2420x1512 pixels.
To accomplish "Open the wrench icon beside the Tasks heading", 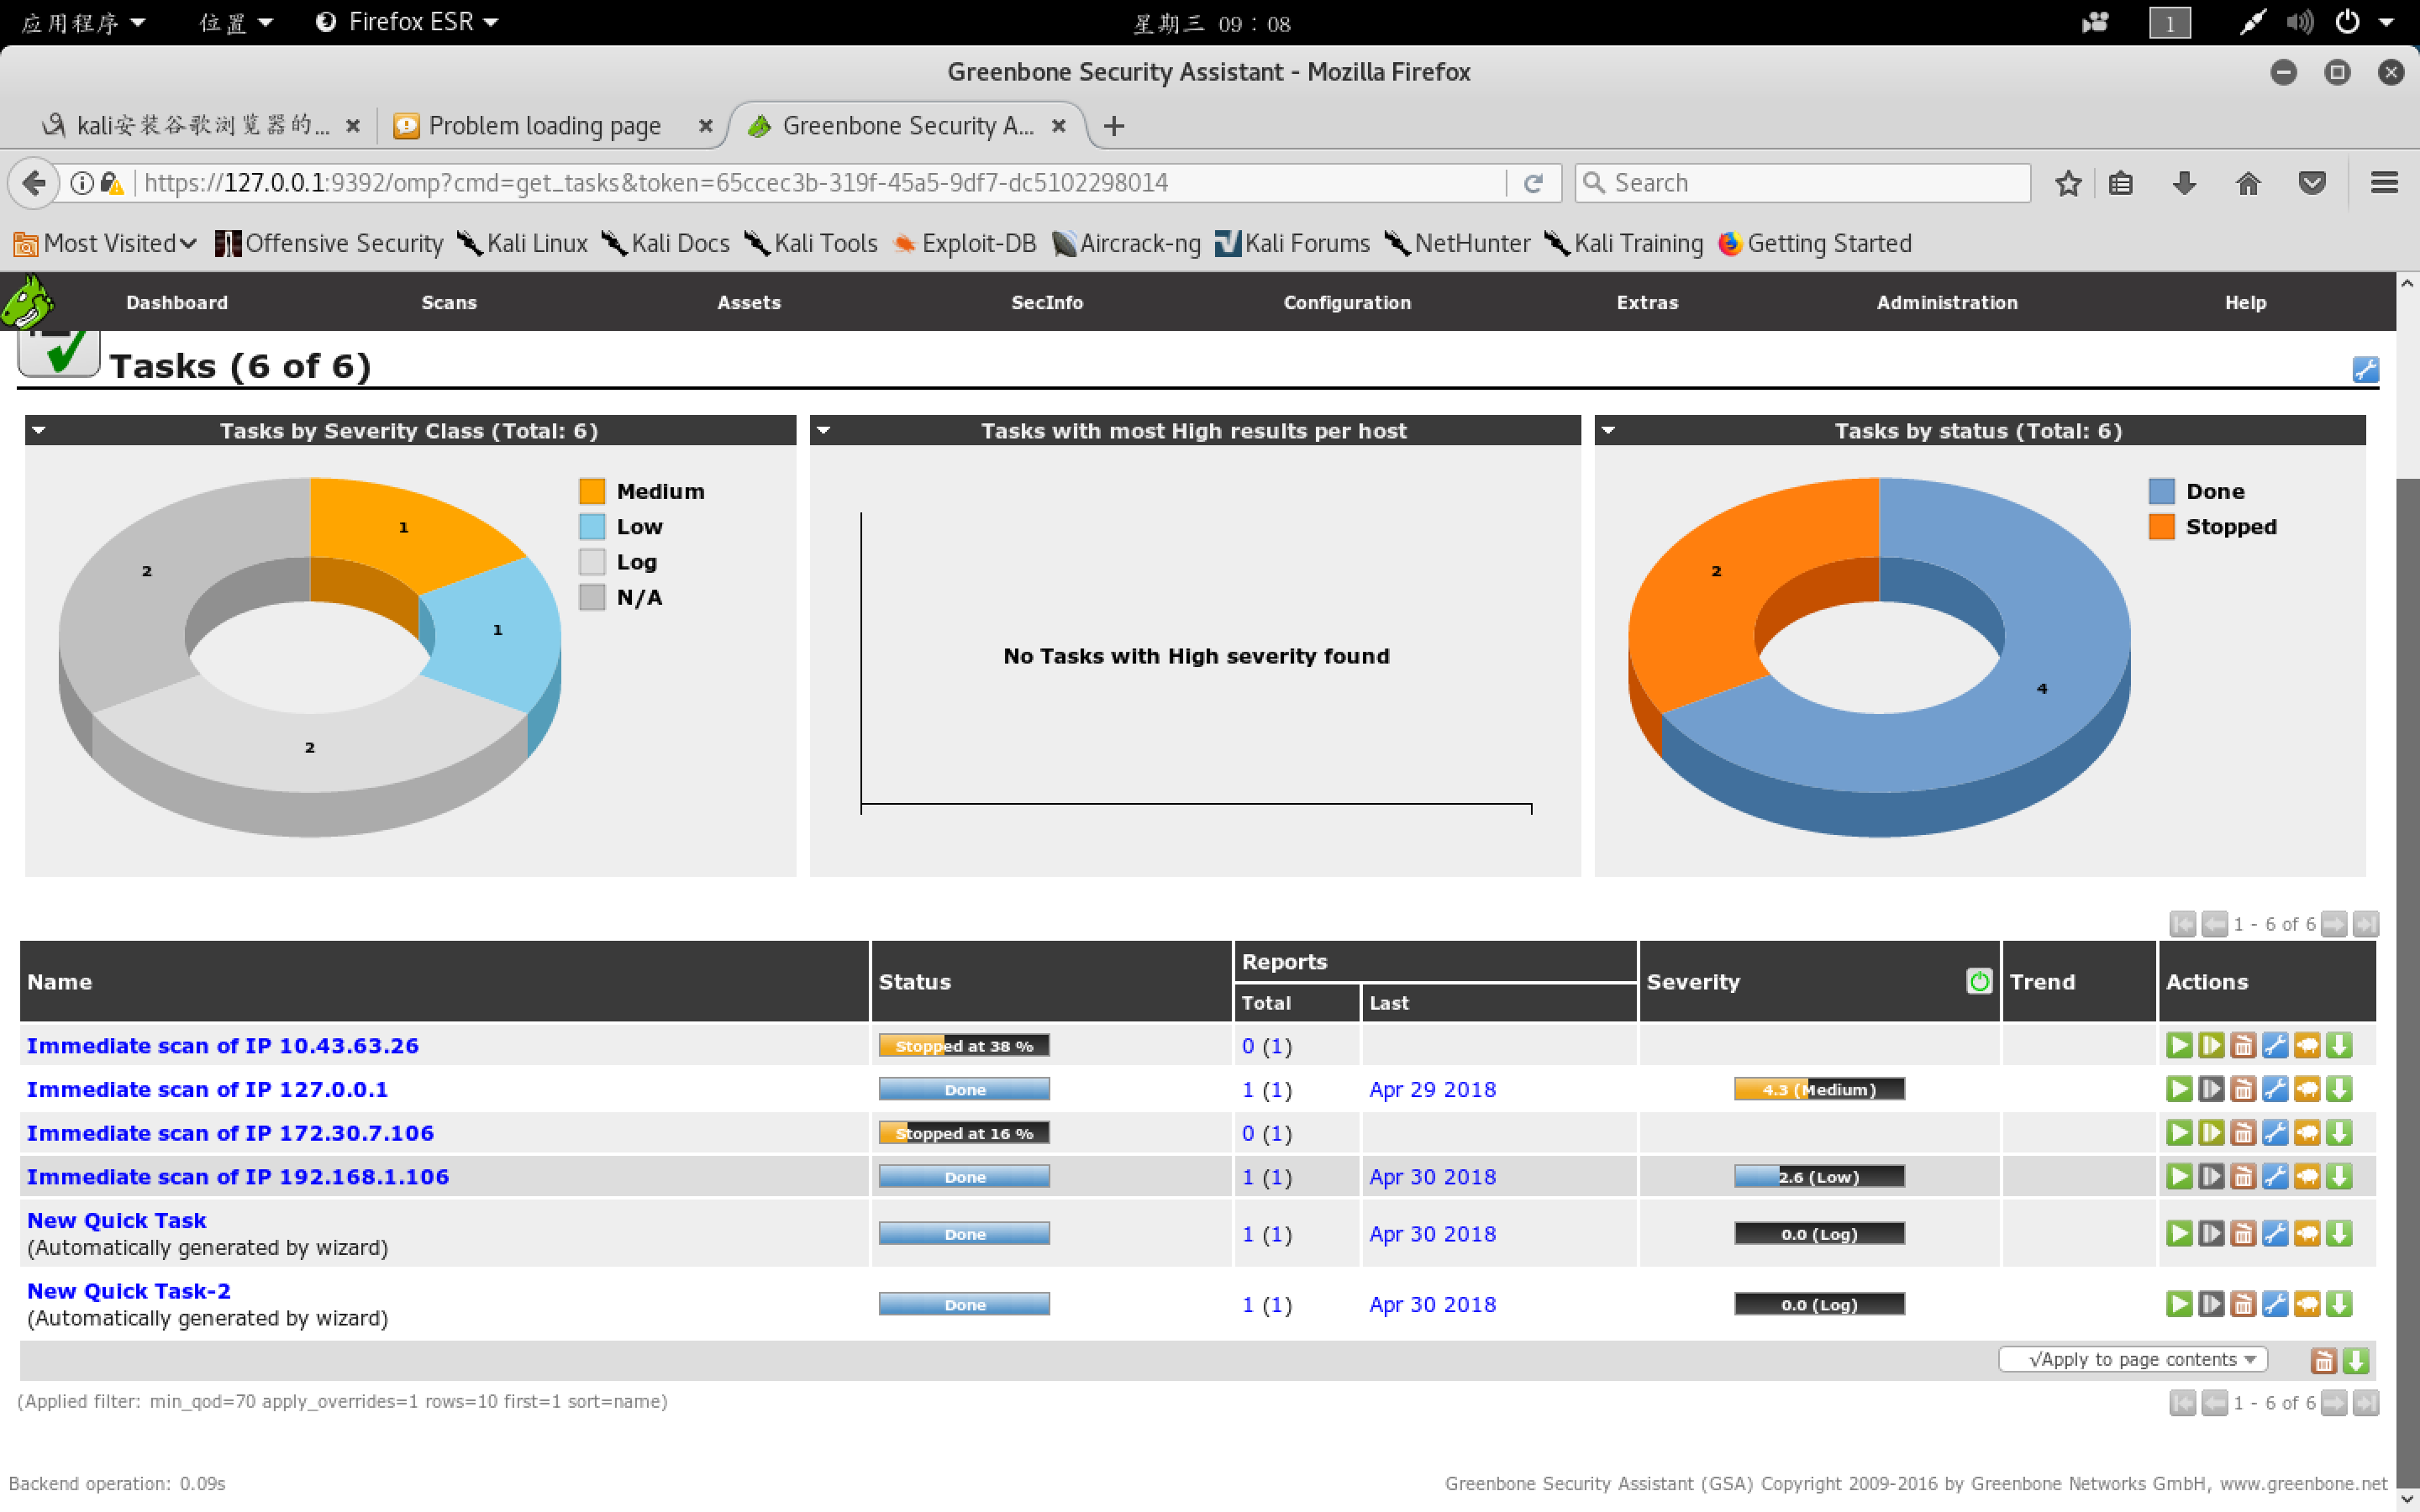I will (x=2365, y=370).
